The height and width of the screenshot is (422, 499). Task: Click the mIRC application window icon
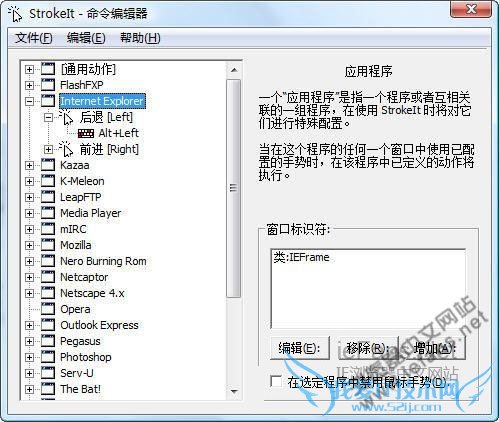[48, 229]
